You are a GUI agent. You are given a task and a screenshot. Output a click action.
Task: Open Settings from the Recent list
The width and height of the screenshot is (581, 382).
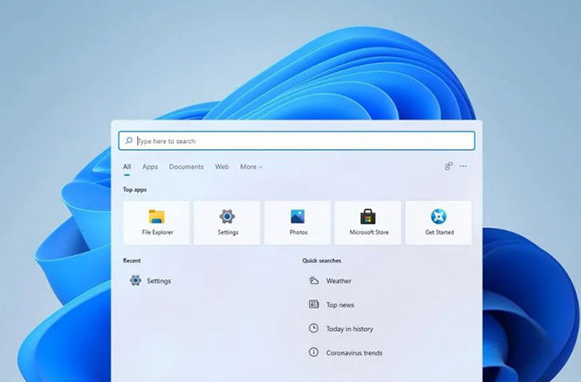coord(150,281)
